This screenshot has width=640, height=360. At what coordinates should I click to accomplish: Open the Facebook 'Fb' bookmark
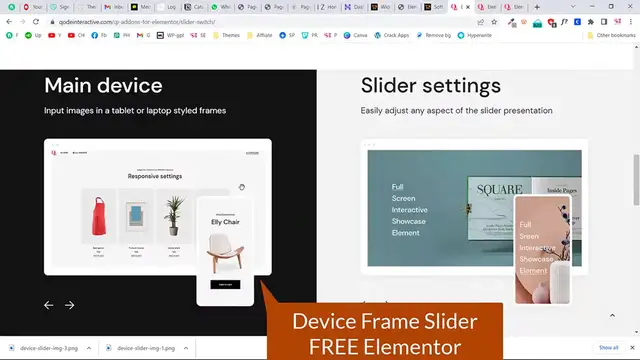click(x=99, y=36)
